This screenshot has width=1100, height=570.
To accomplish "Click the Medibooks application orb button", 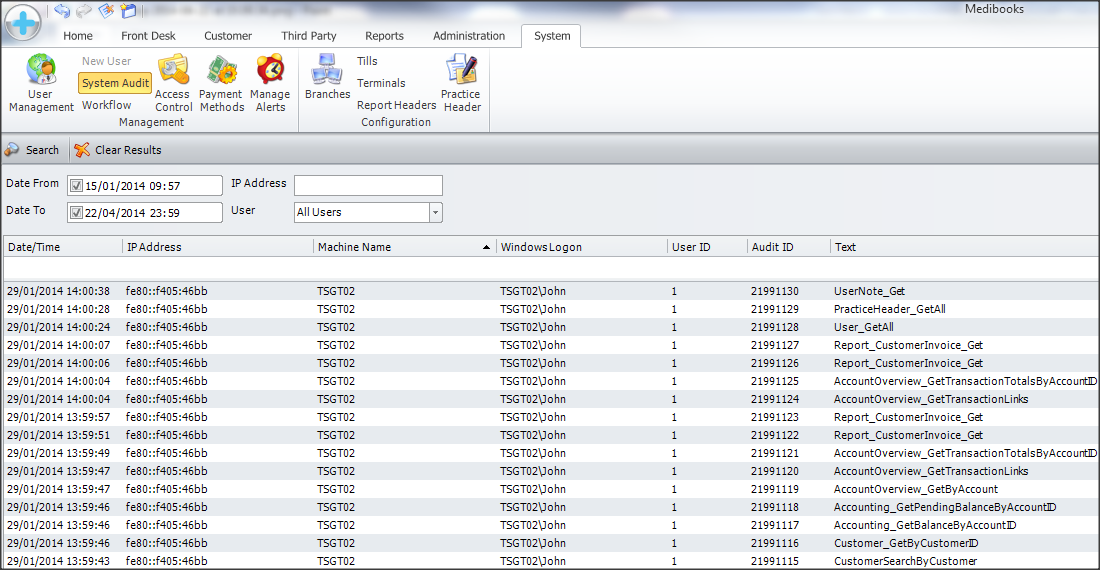I will [23, 21].
